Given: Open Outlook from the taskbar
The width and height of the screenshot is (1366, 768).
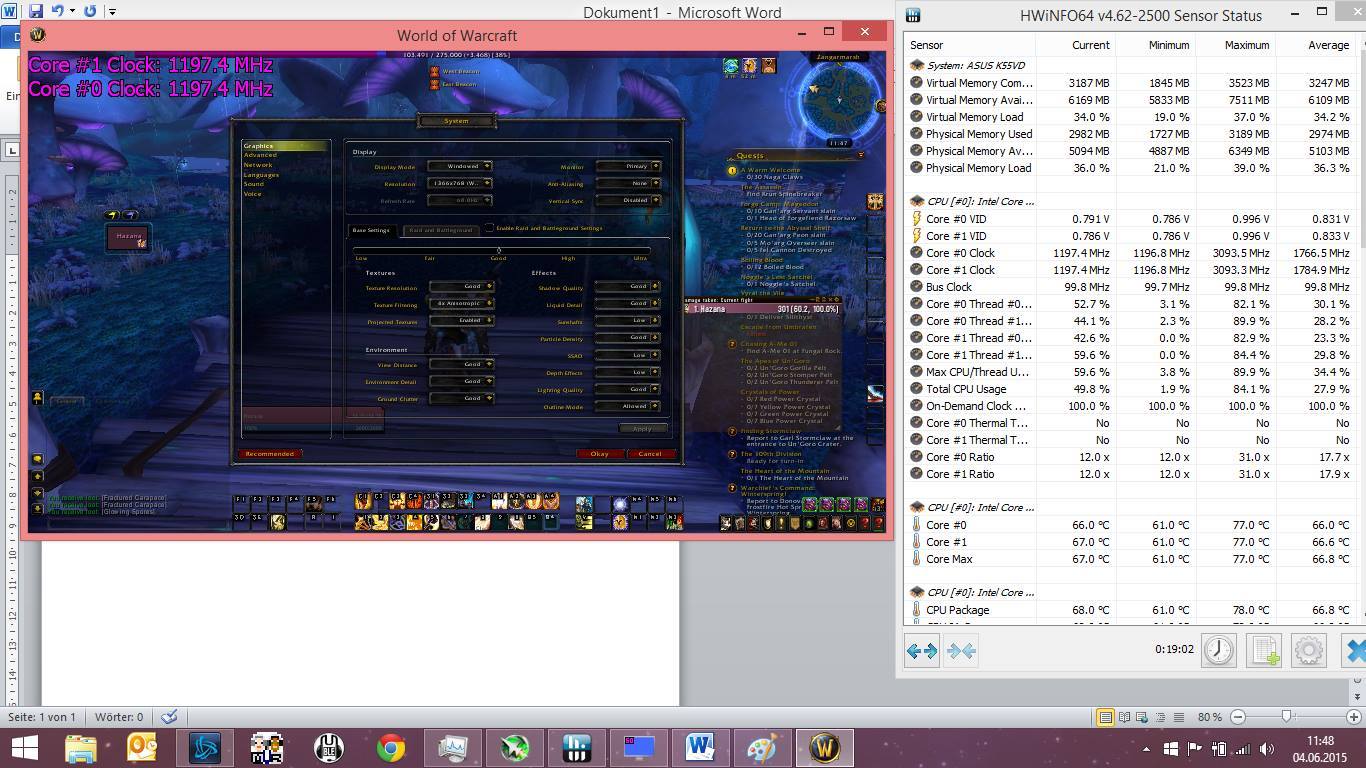Looking at the screenshot, I should 143,748.
